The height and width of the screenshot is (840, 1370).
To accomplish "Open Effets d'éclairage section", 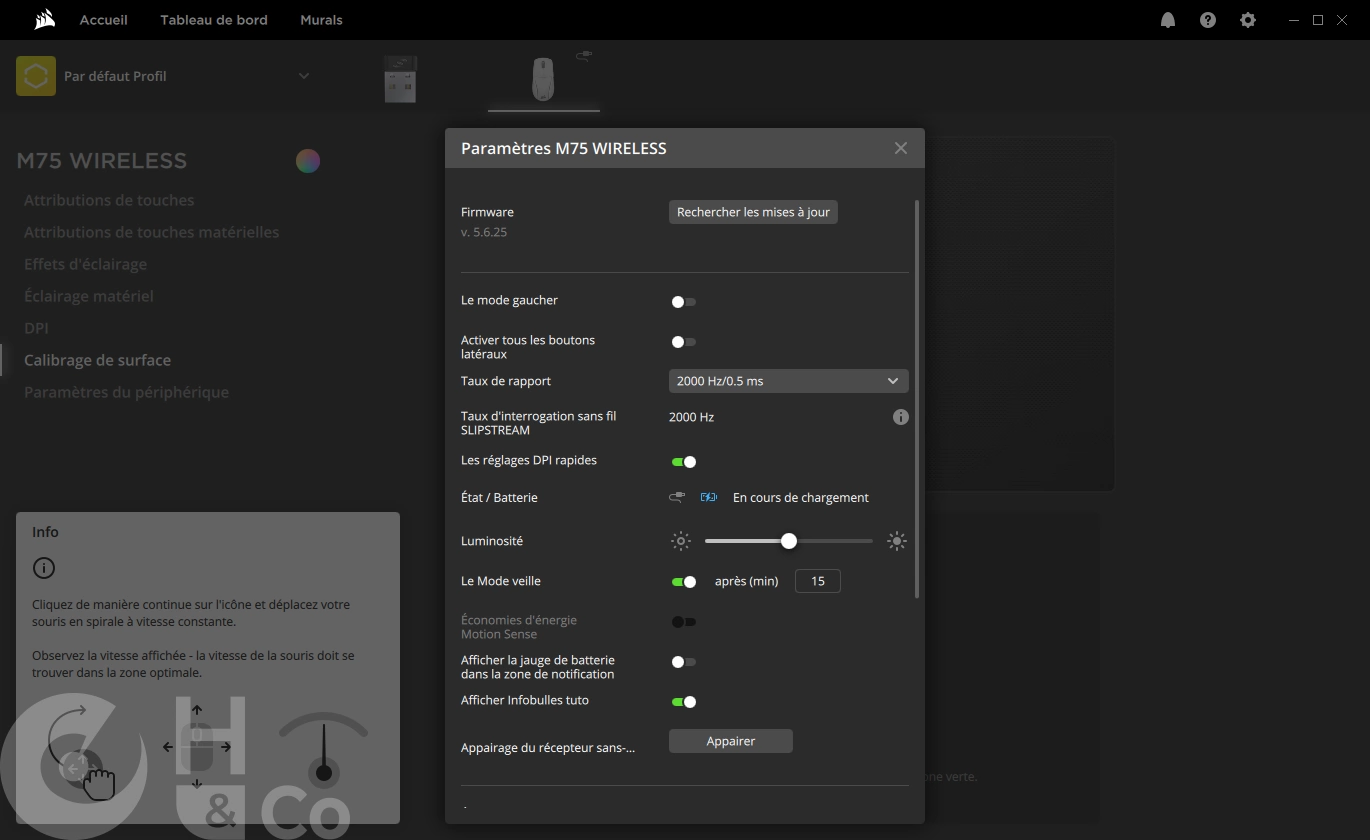I will (x=85, y=264).
